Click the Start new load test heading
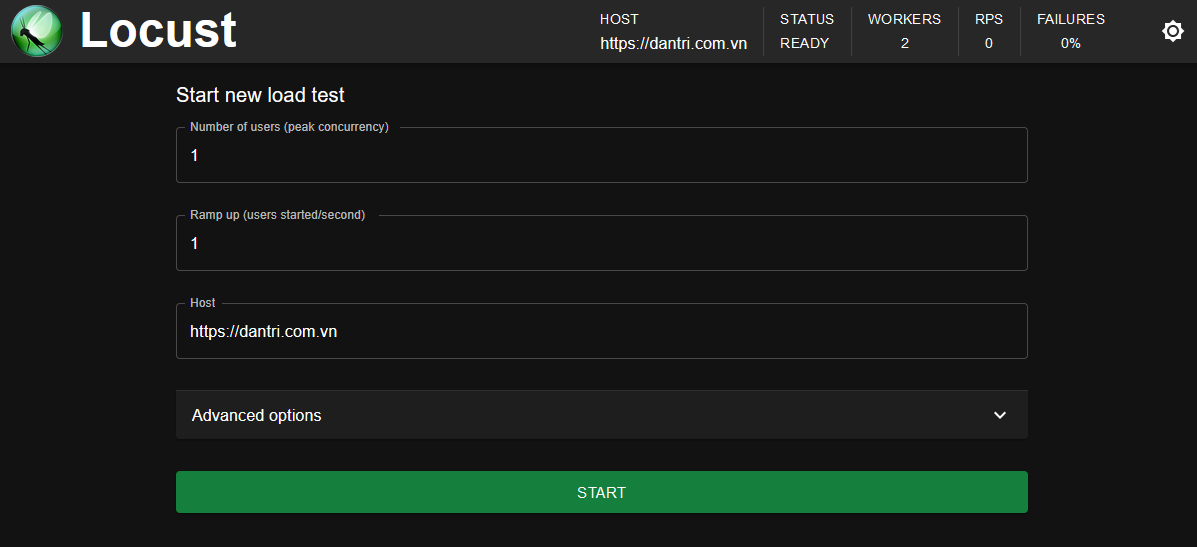The height and width of the screenshot is (547, 1197). coord(260,95)
